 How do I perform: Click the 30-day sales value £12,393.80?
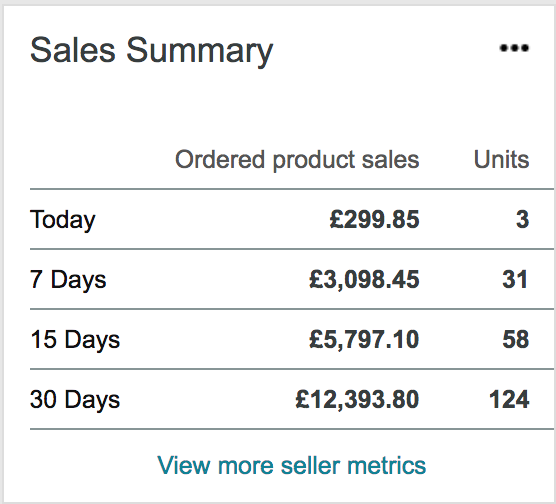357,400
